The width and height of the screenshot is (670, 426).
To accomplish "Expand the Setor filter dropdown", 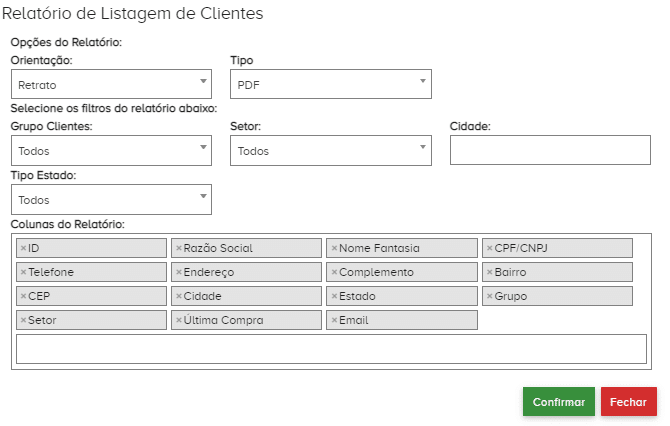I will [331, 151].
